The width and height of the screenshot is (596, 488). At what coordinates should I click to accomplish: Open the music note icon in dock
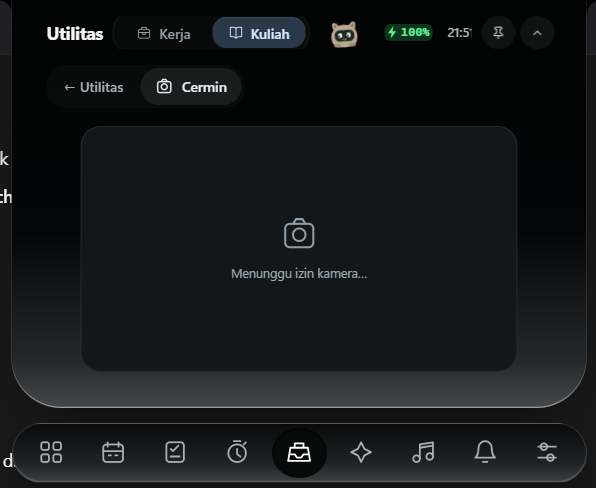point(423,452)
